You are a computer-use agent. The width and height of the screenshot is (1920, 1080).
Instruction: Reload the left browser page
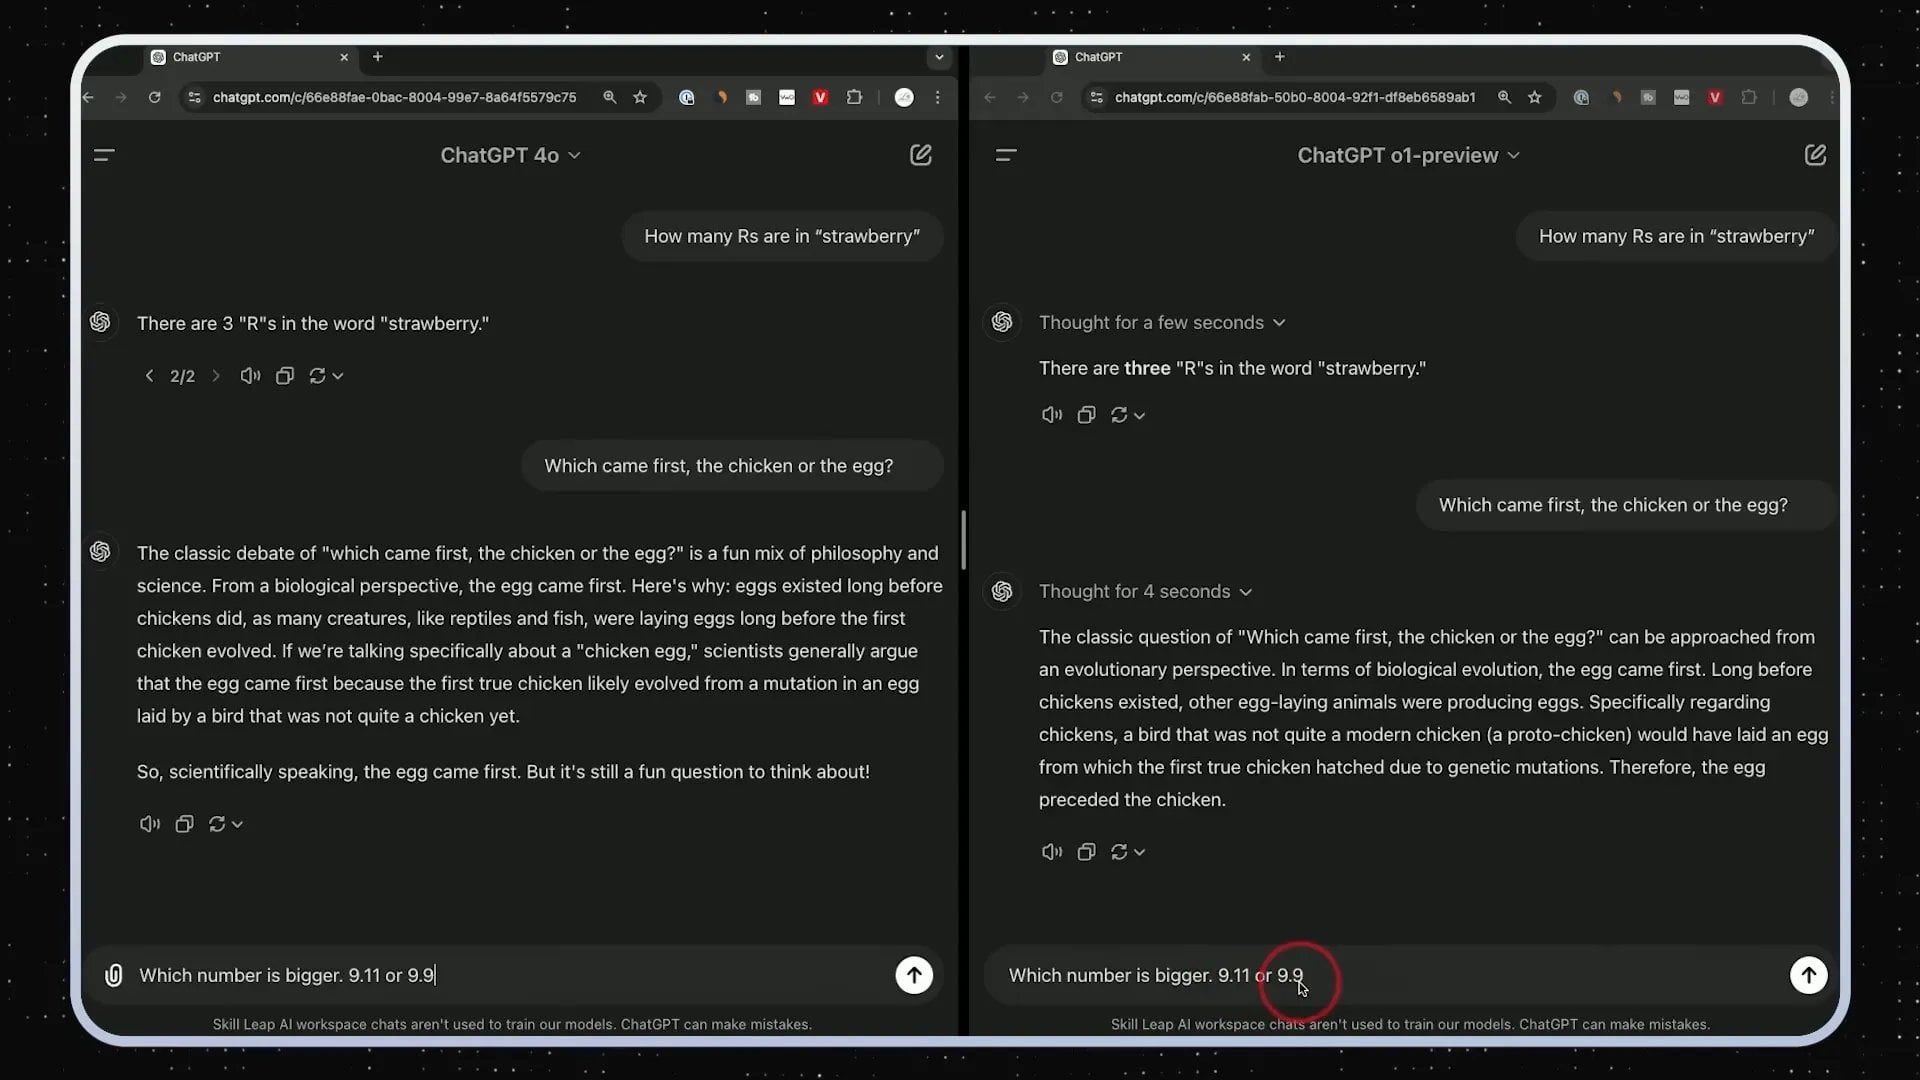click(x=154, y=97)
